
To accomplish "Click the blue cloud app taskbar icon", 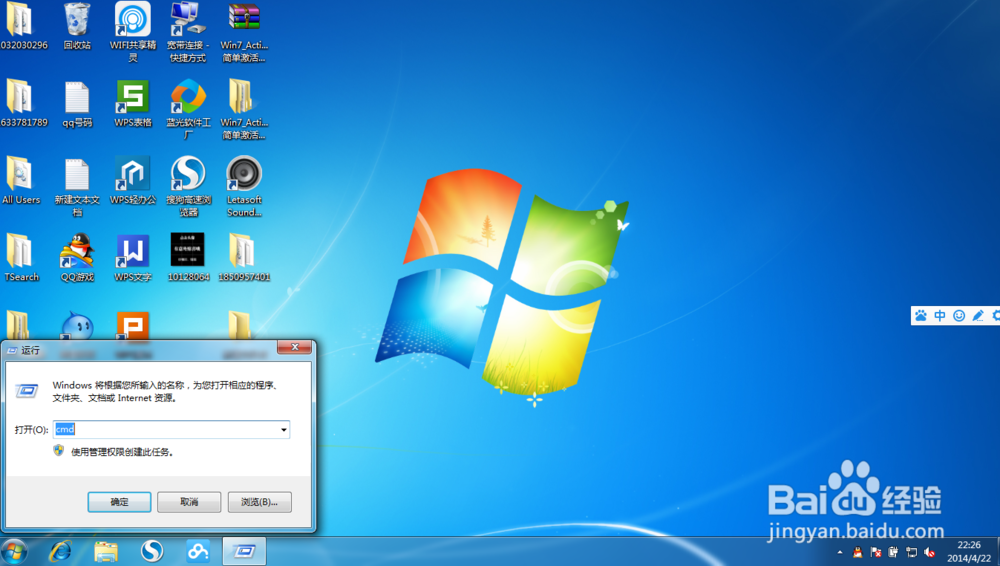I will (198, 551).
